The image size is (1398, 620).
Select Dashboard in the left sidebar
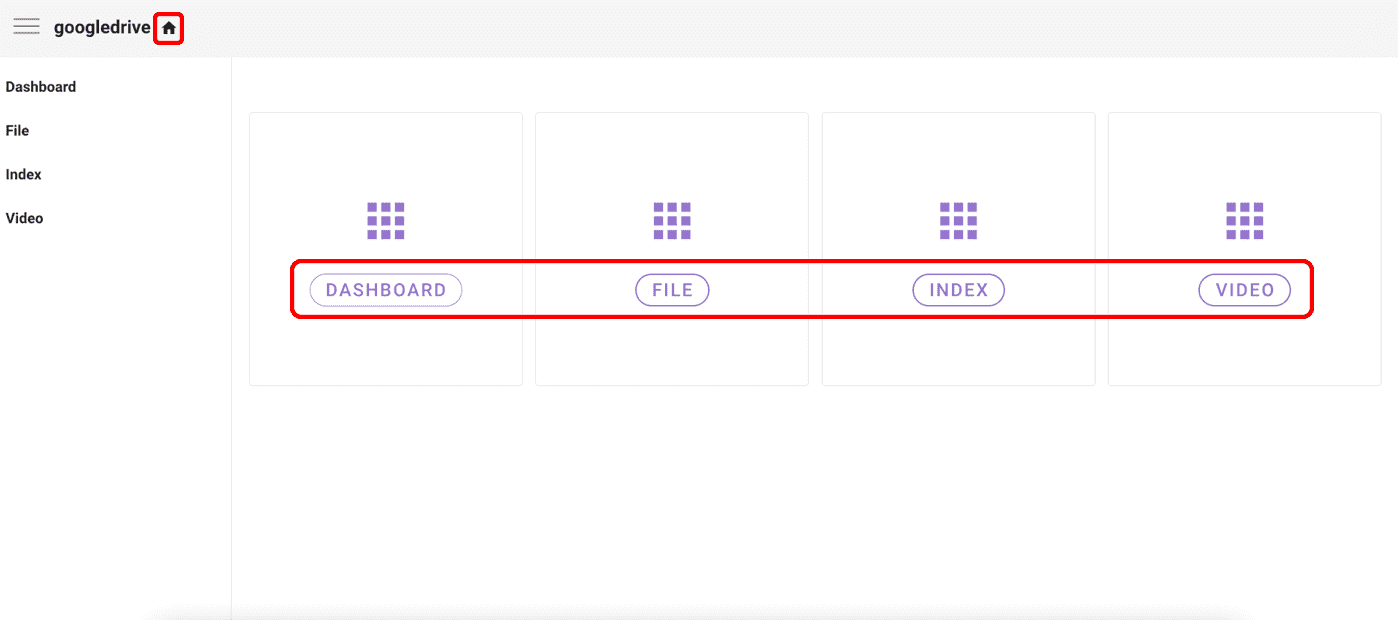coord(41,87)
